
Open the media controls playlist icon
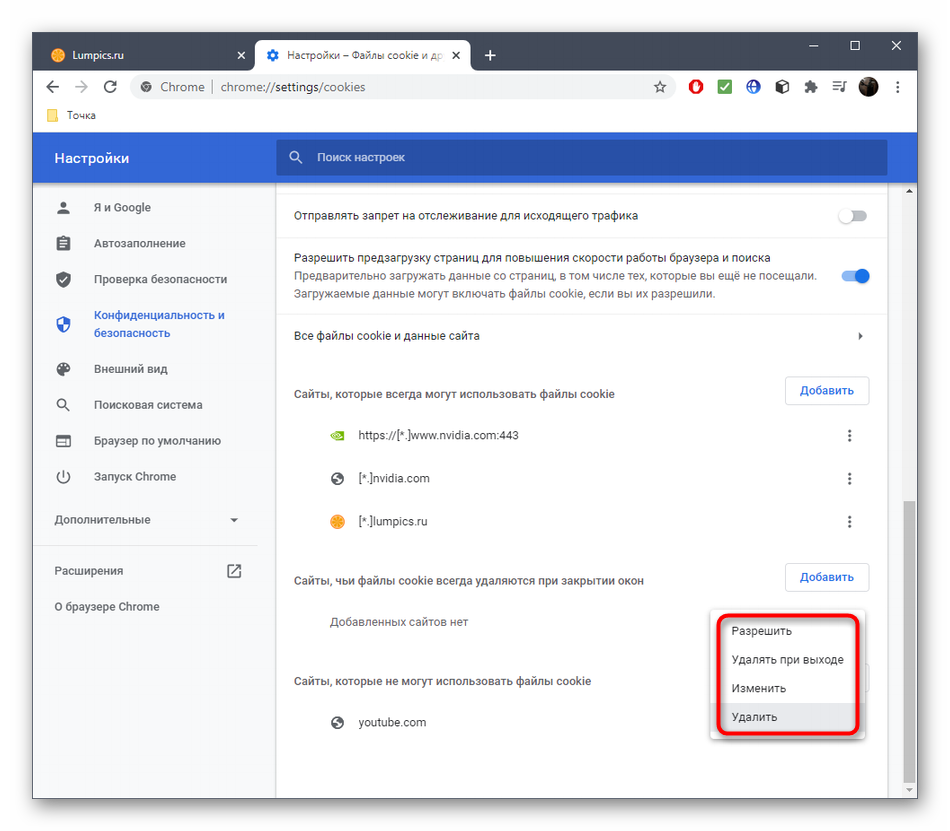pos(839,87)
